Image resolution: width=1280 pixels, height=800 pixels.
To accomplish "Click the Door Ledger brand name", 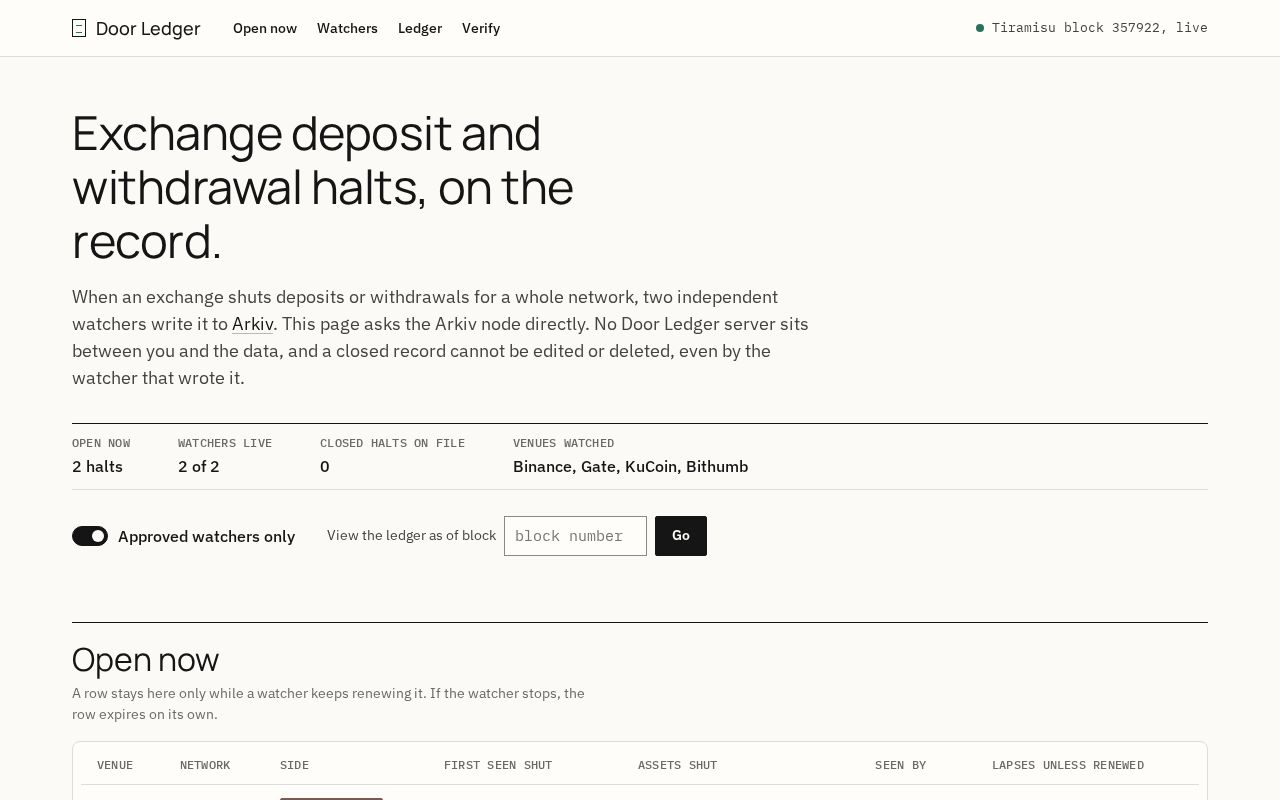I will (x=148, y=29).
